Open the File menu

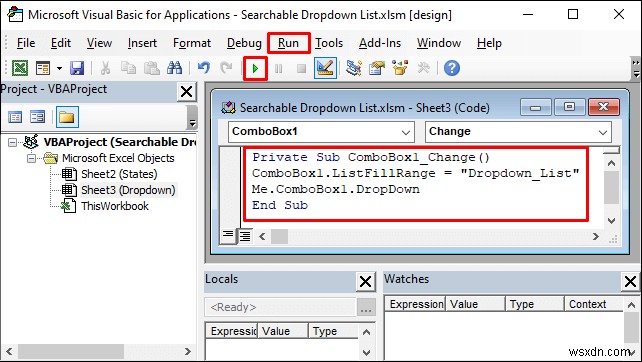coord(26,43)
